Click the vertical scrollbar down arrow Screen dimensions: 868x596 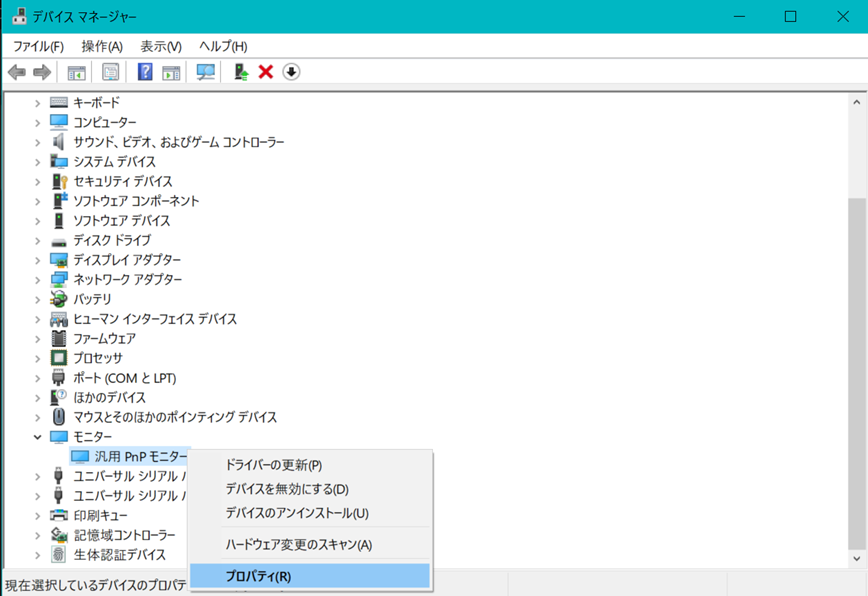[x=858, y=561]
